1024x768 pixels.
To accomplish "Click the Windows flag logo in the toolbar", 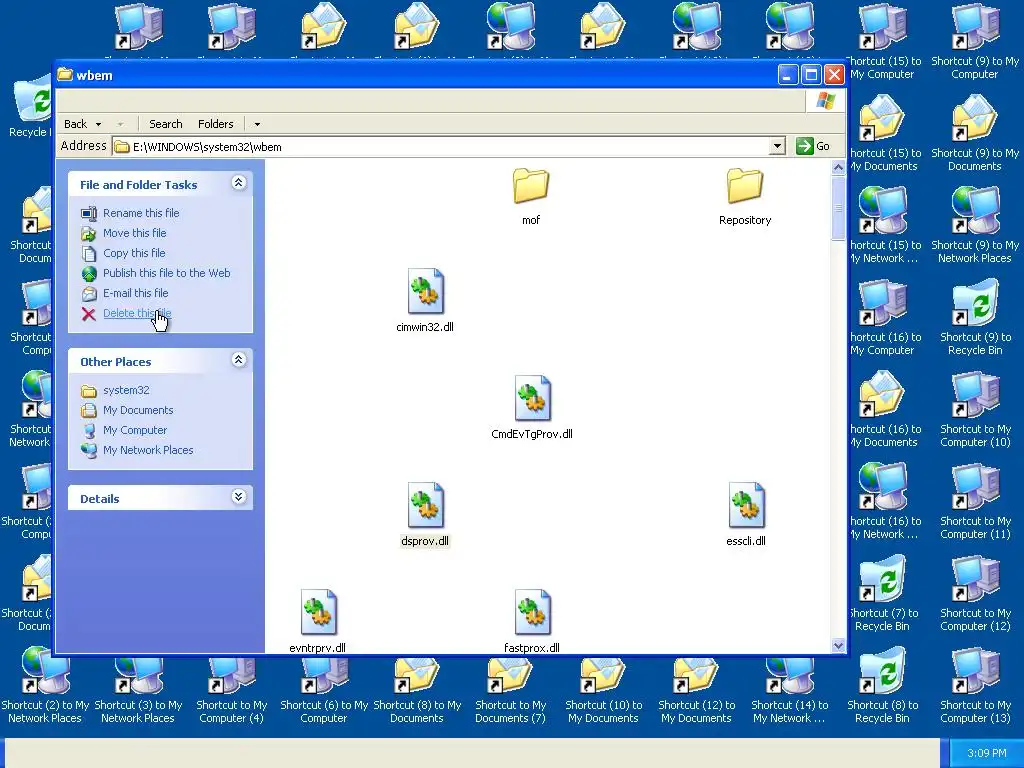I will click(x=825, y=101).
